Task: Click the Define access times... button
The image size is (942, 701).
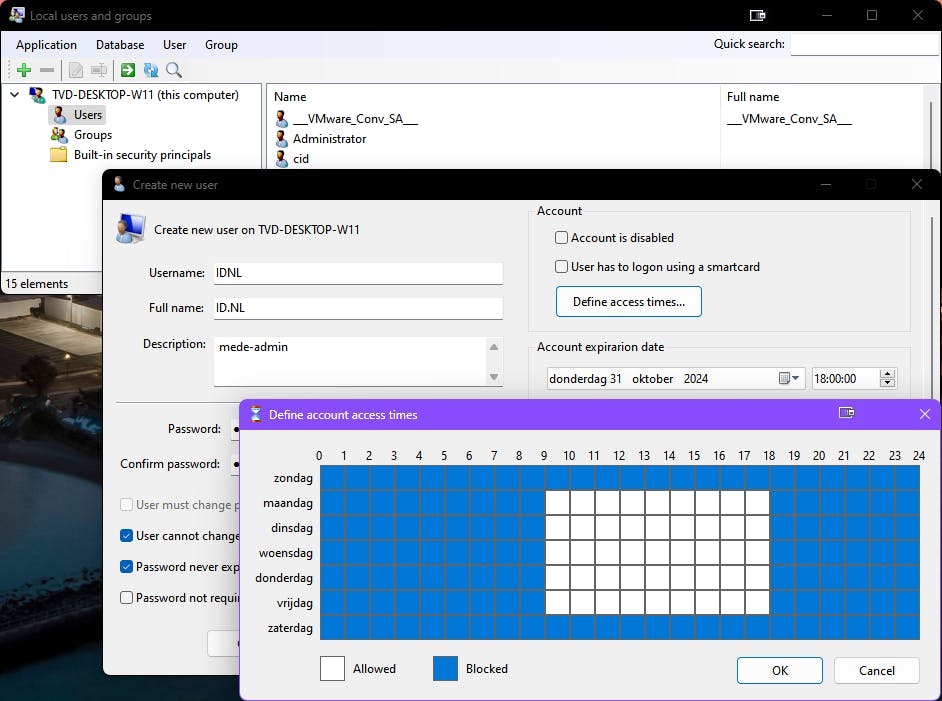Action: click(x=628, y=302)
